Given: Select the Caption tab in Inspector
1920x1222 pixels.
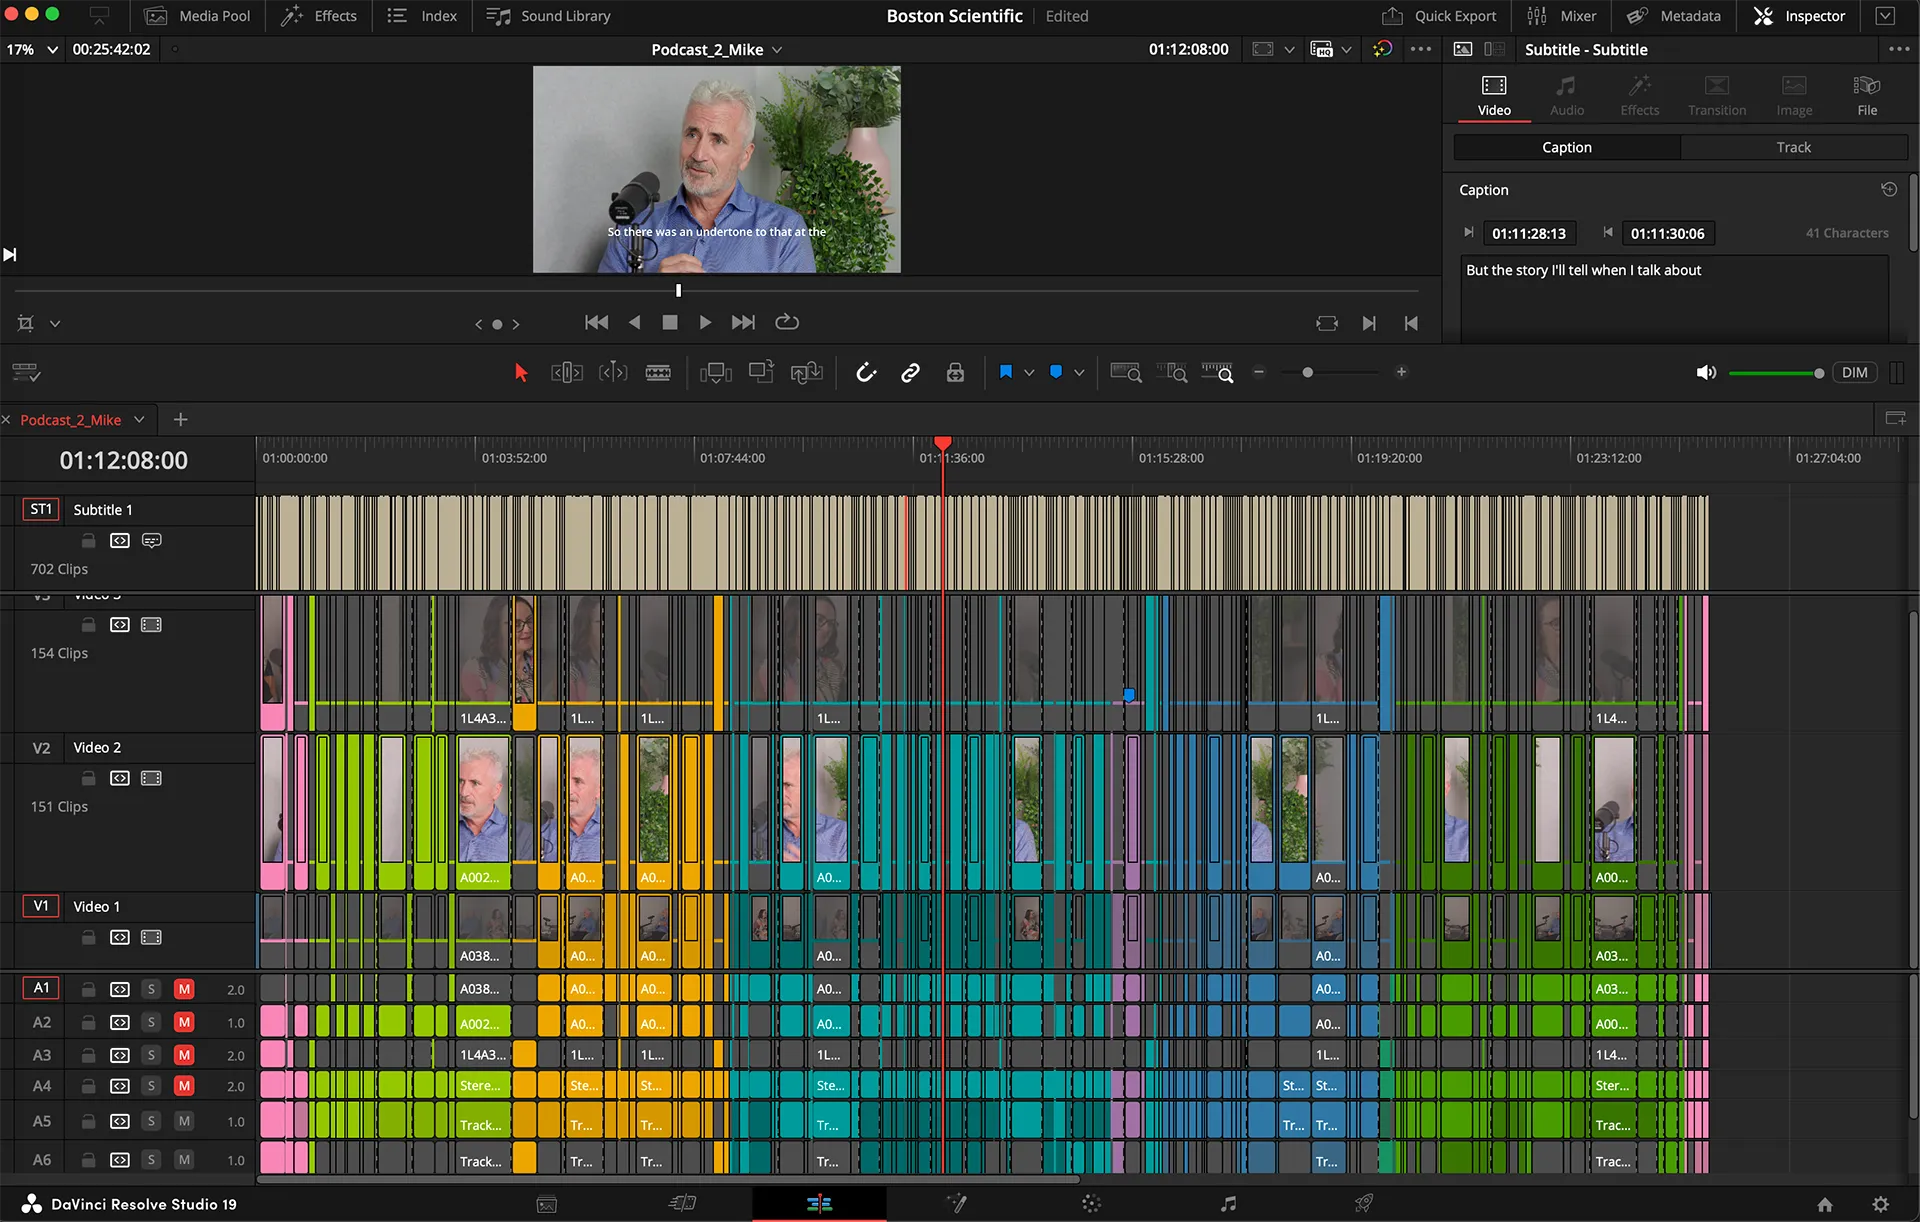Looking at the screenshot, I should click(x=1567, y=147).
